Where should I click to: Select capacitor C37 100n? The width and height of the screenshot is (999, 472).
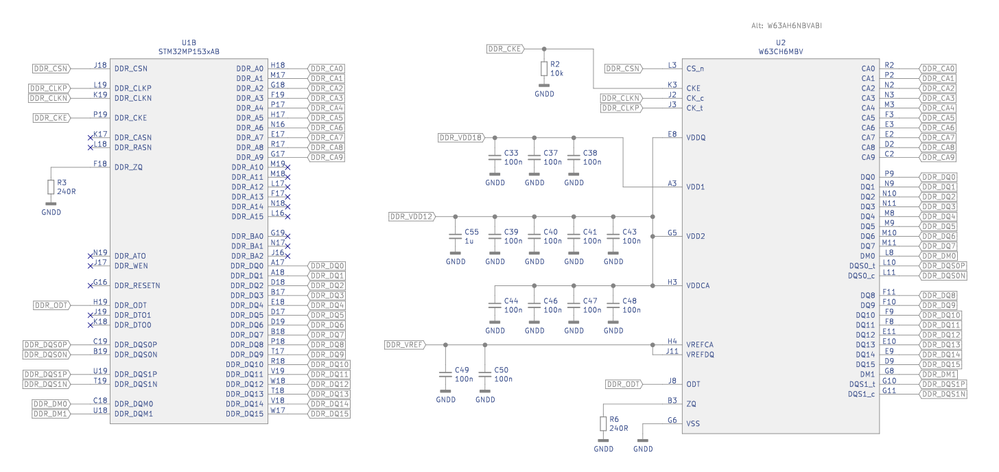coord(535,157)
